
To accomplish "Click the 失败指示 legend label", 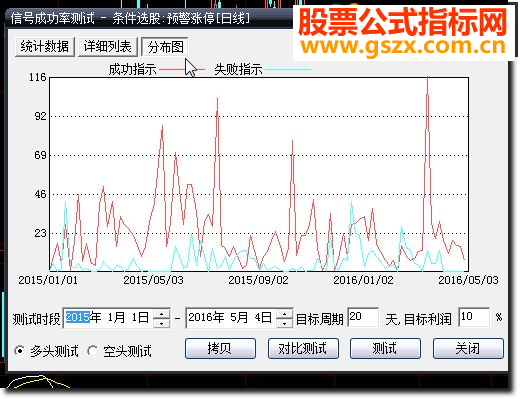I will (x=238, y=70).
